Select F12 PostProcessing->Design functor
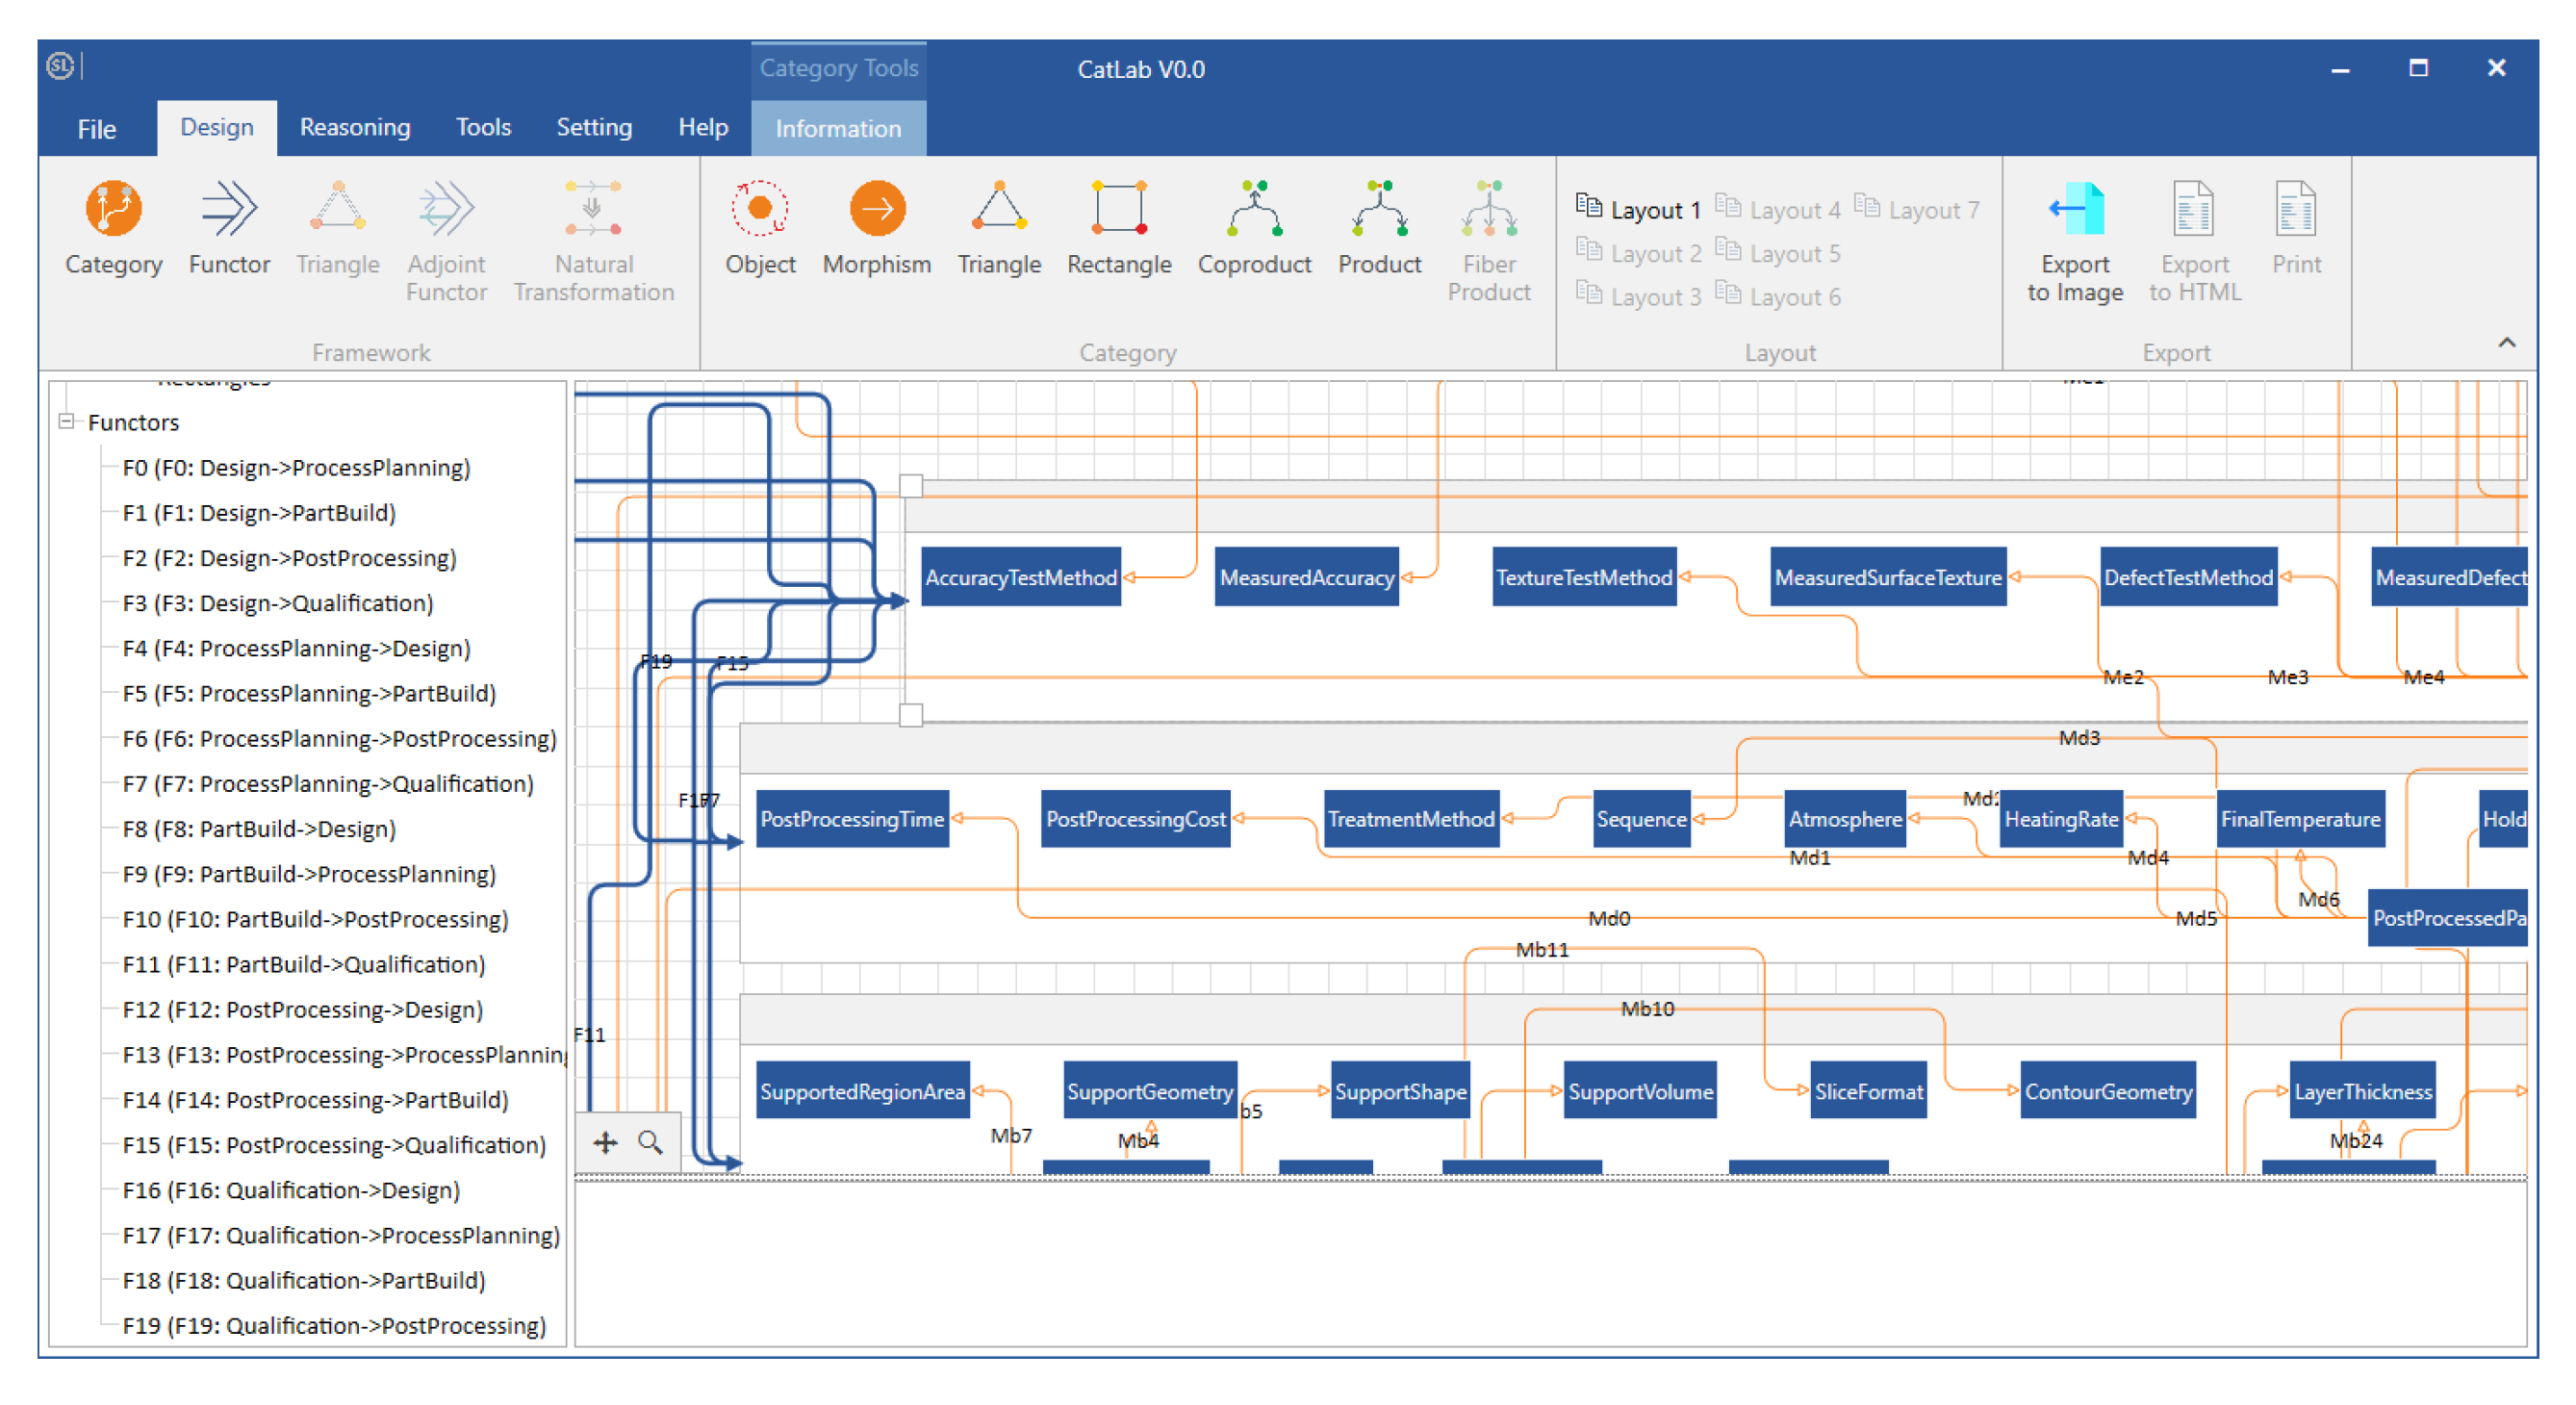Image resolution: width=2576 pixels, height=1405 pixels. pyautogui.click(x=303, y=1010)
